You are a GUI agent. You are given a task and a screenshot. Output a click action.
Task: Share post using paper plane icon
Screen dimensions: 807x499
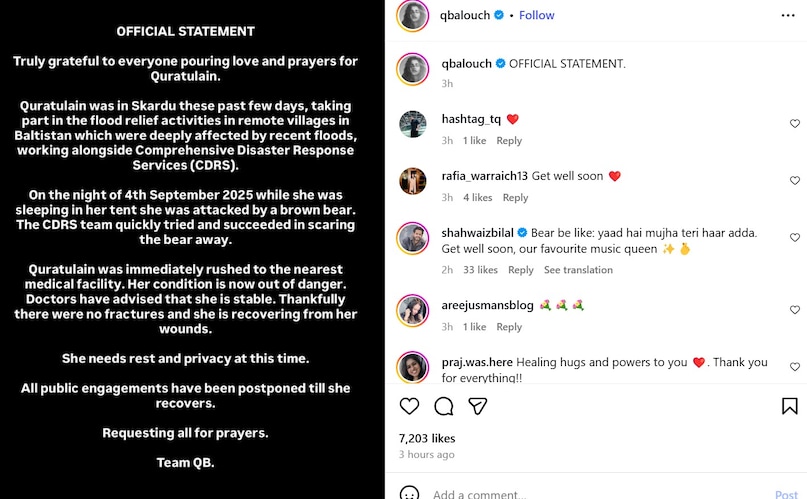click(478, 406)
